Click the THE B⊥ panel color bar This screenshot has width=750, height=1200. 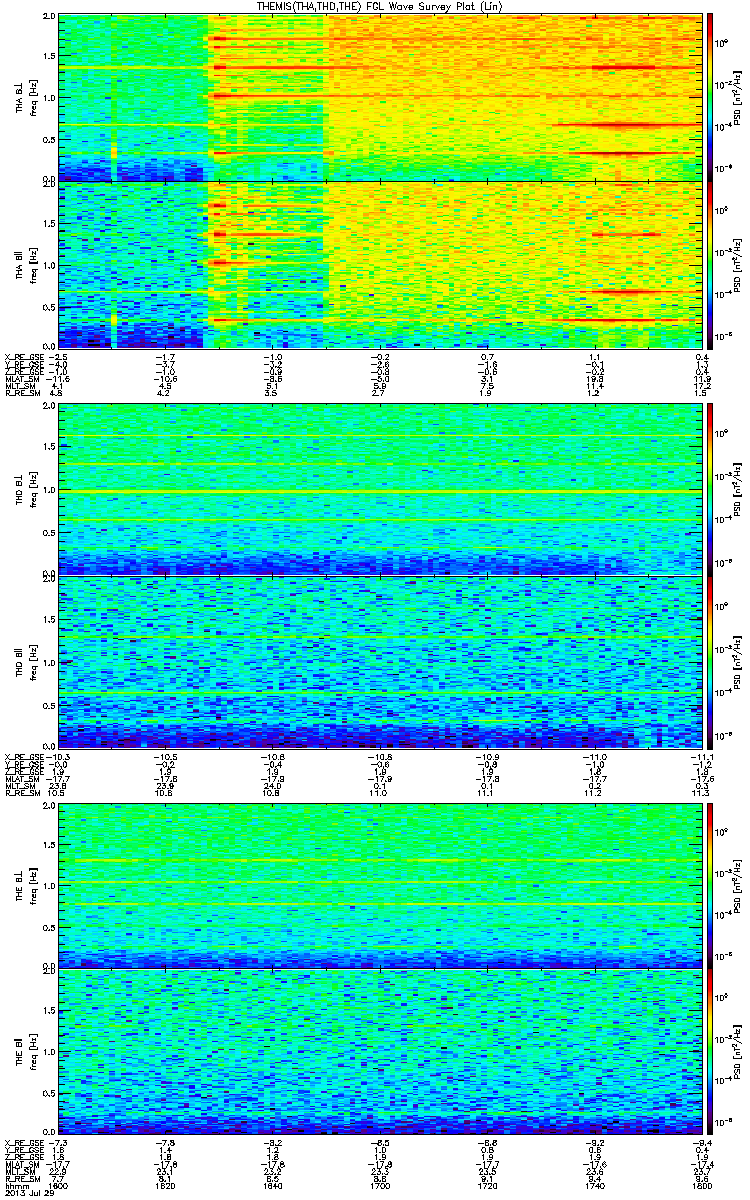(710, 885)
